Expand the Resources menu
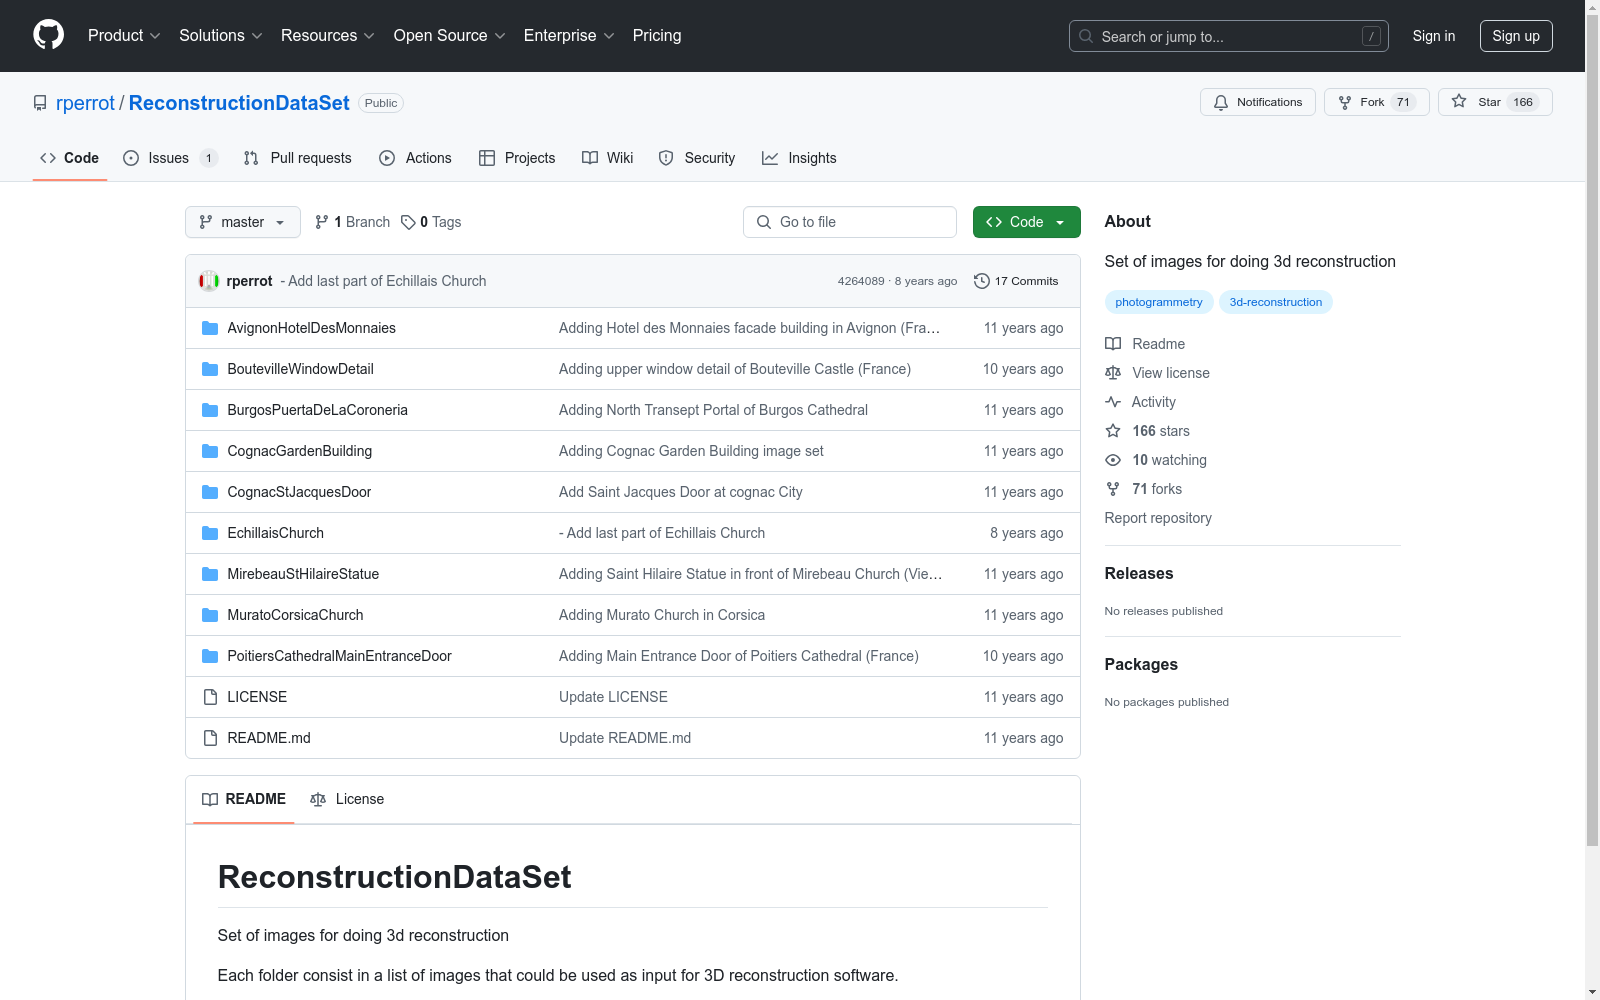The height and width of the screenshot is (1000, 1600). pyautogui.click(x=328, y=36)
